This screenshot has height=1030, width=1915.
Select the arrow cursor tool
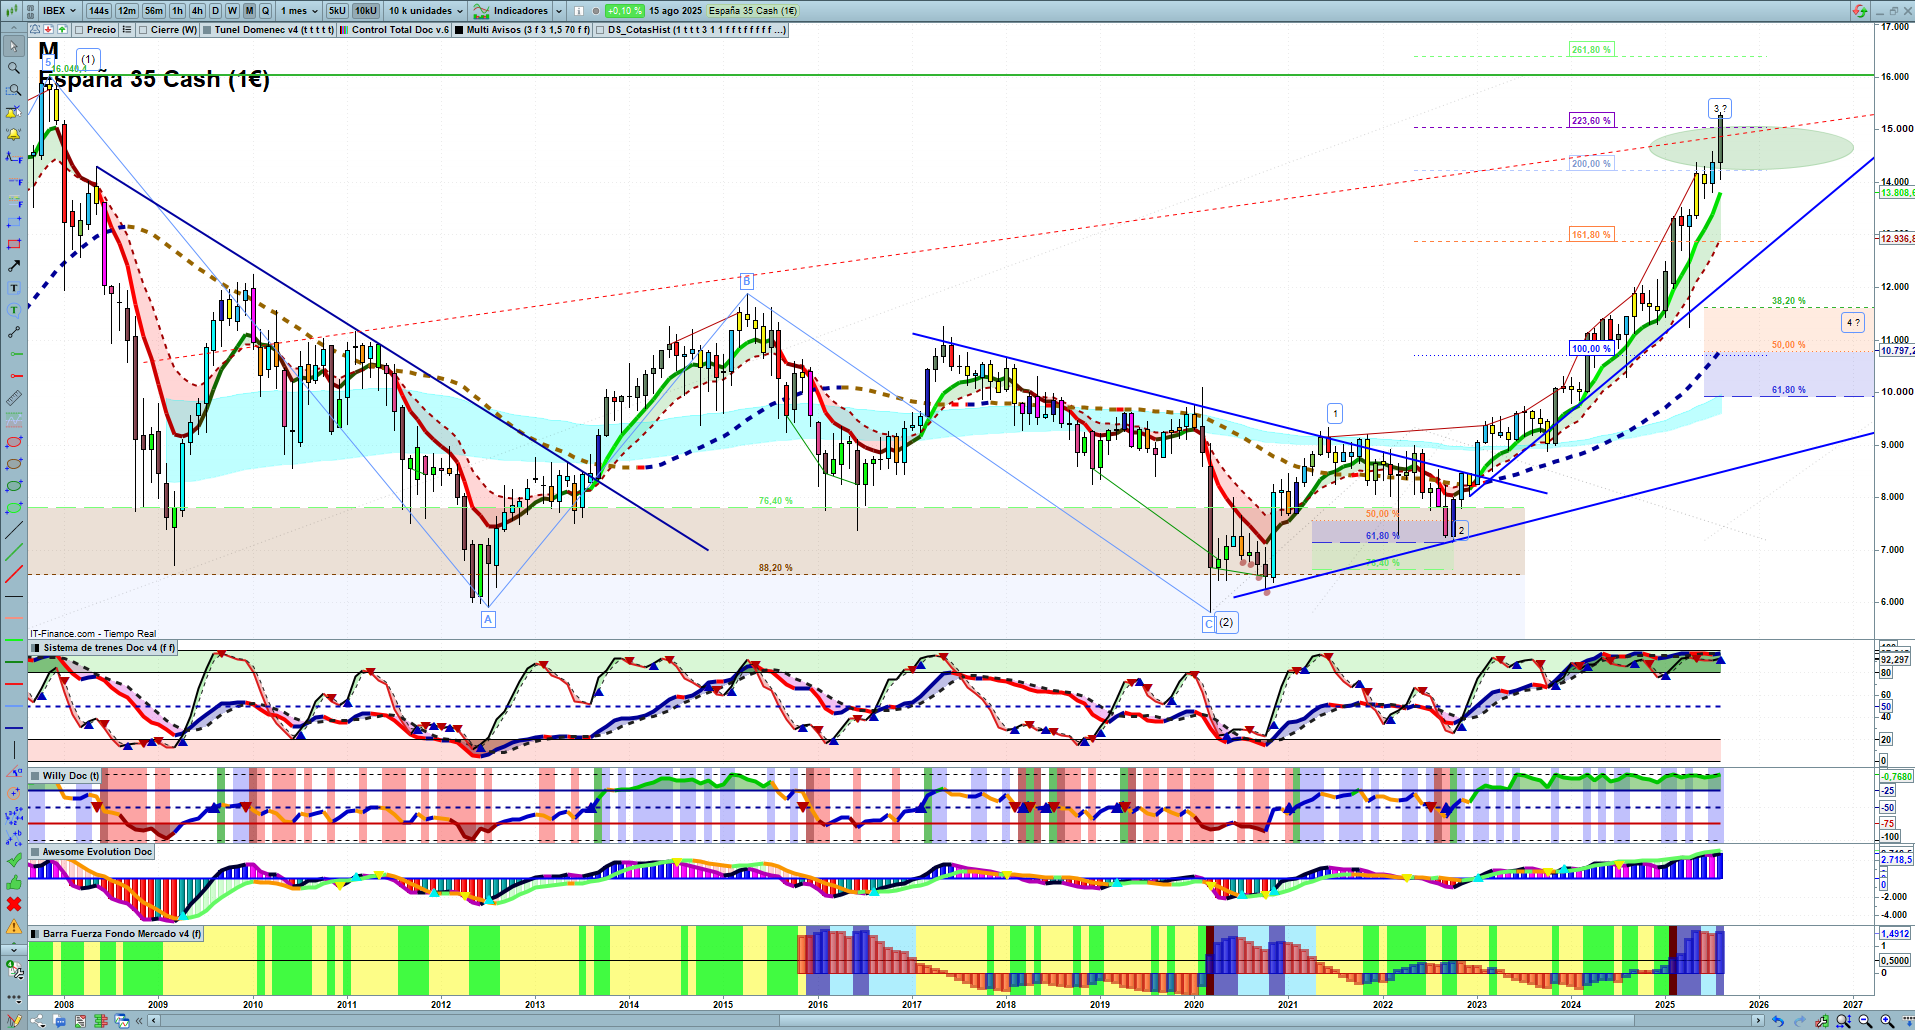coord(14,46)
